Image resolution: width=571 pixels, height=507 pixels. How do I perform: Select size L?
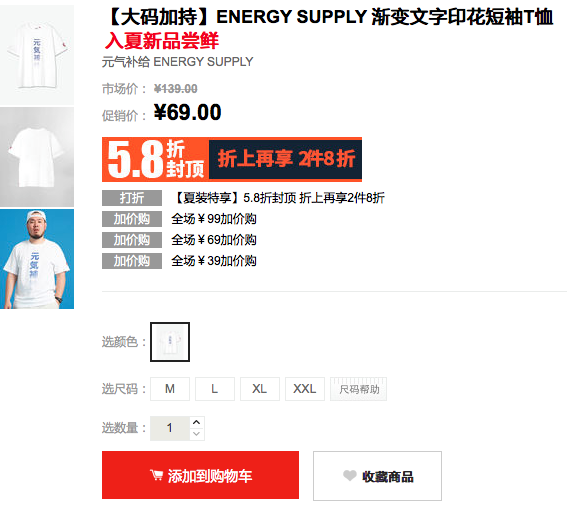click(x=215, y=389)
